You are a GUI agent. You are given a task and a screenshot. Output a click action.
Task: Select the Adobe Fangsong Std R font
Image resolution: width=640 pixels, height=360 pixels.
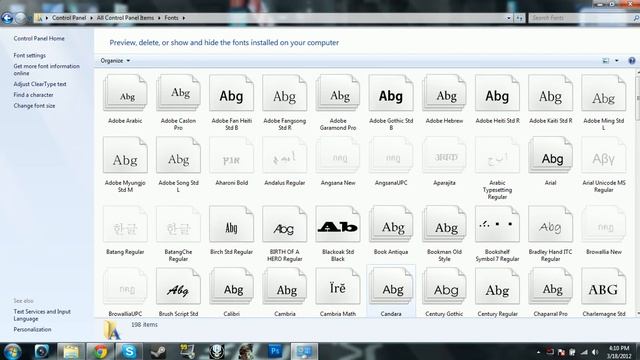(x=284, y=93)
